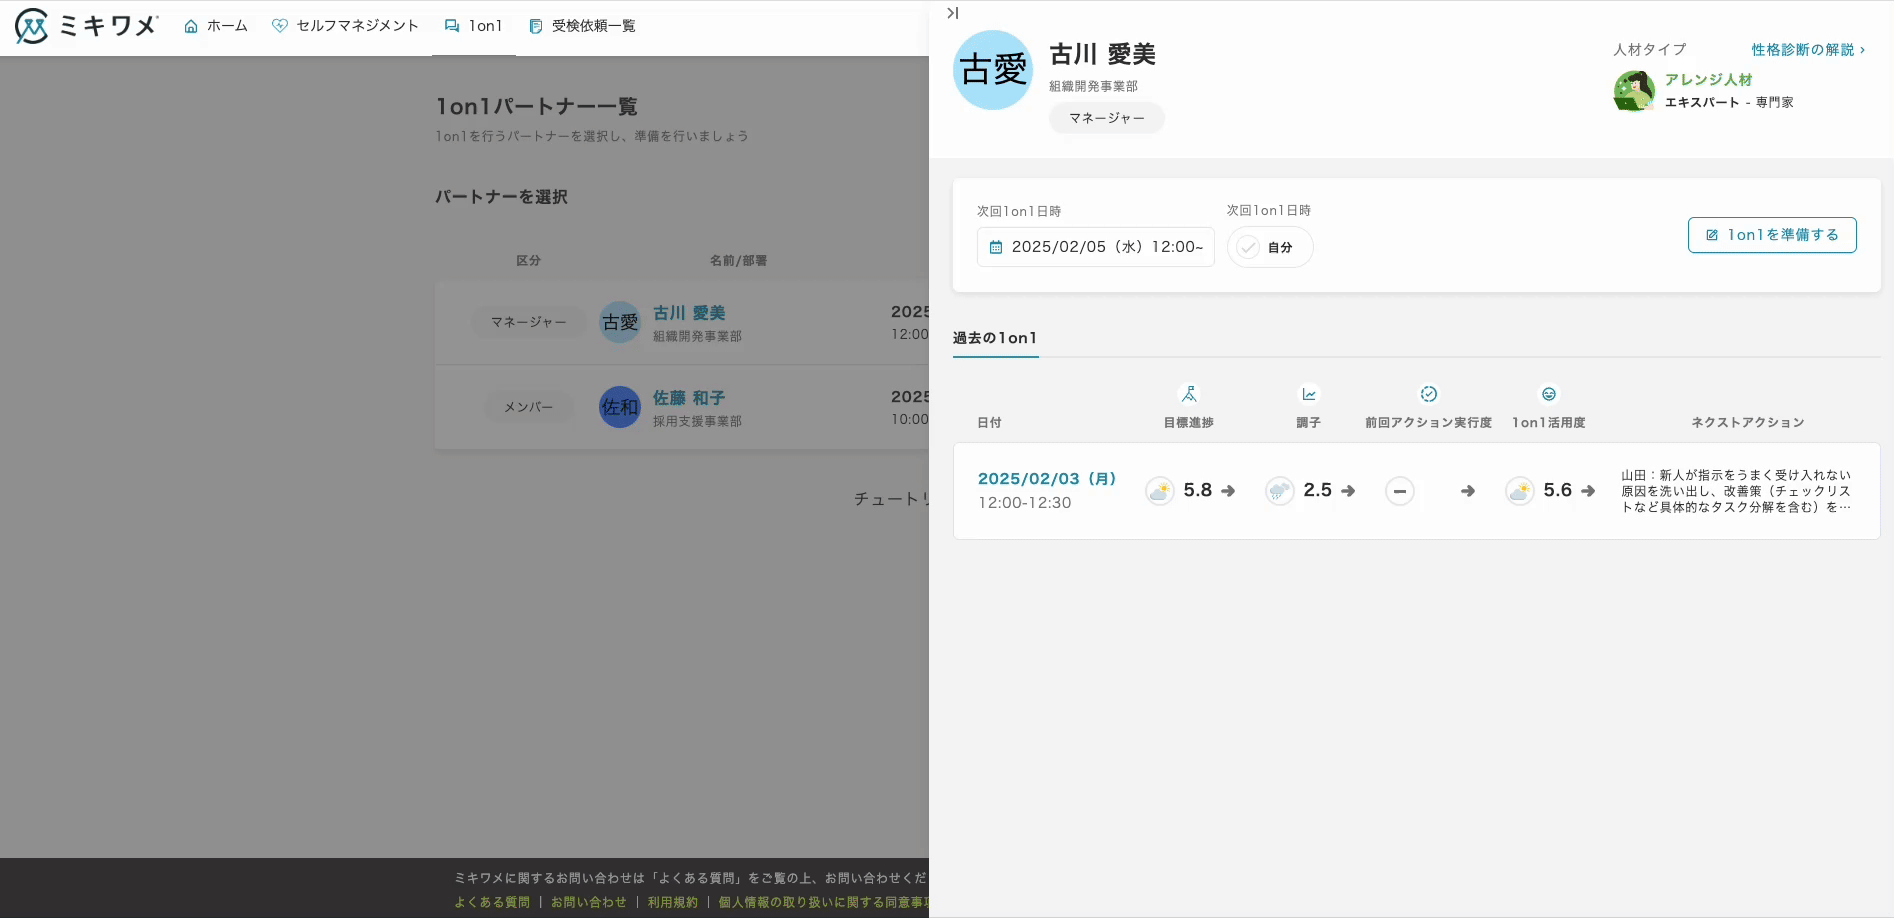
Task: Navigate to ホーム
Action: click(x=216, y=26)
